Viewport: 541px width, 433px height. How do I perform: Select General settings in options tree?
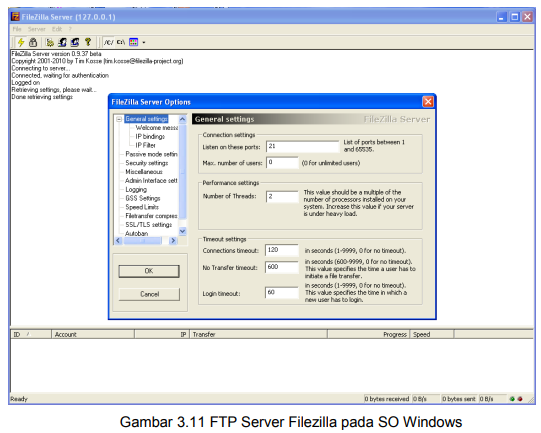(146, 119)
